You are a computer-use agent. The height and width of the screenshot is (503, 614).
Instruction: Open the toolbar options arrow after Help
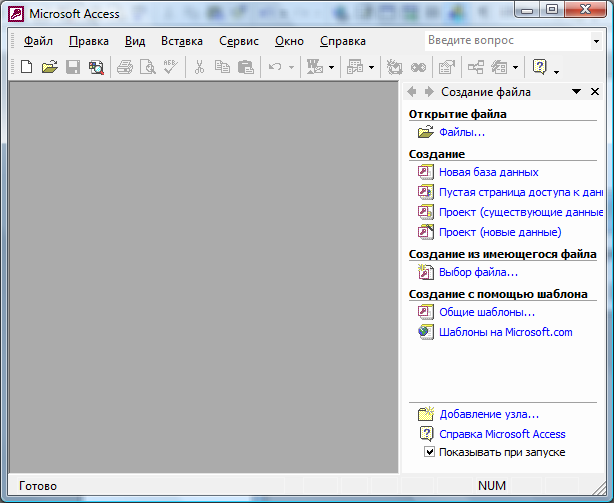pyautogui.click(x=556, y=70)
